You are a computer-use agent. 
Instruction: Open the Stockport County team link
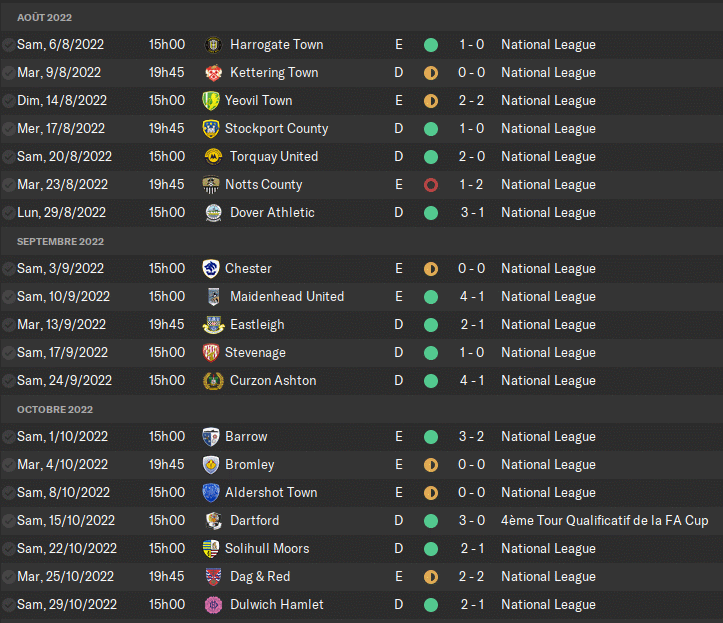(x=276, y=129)
